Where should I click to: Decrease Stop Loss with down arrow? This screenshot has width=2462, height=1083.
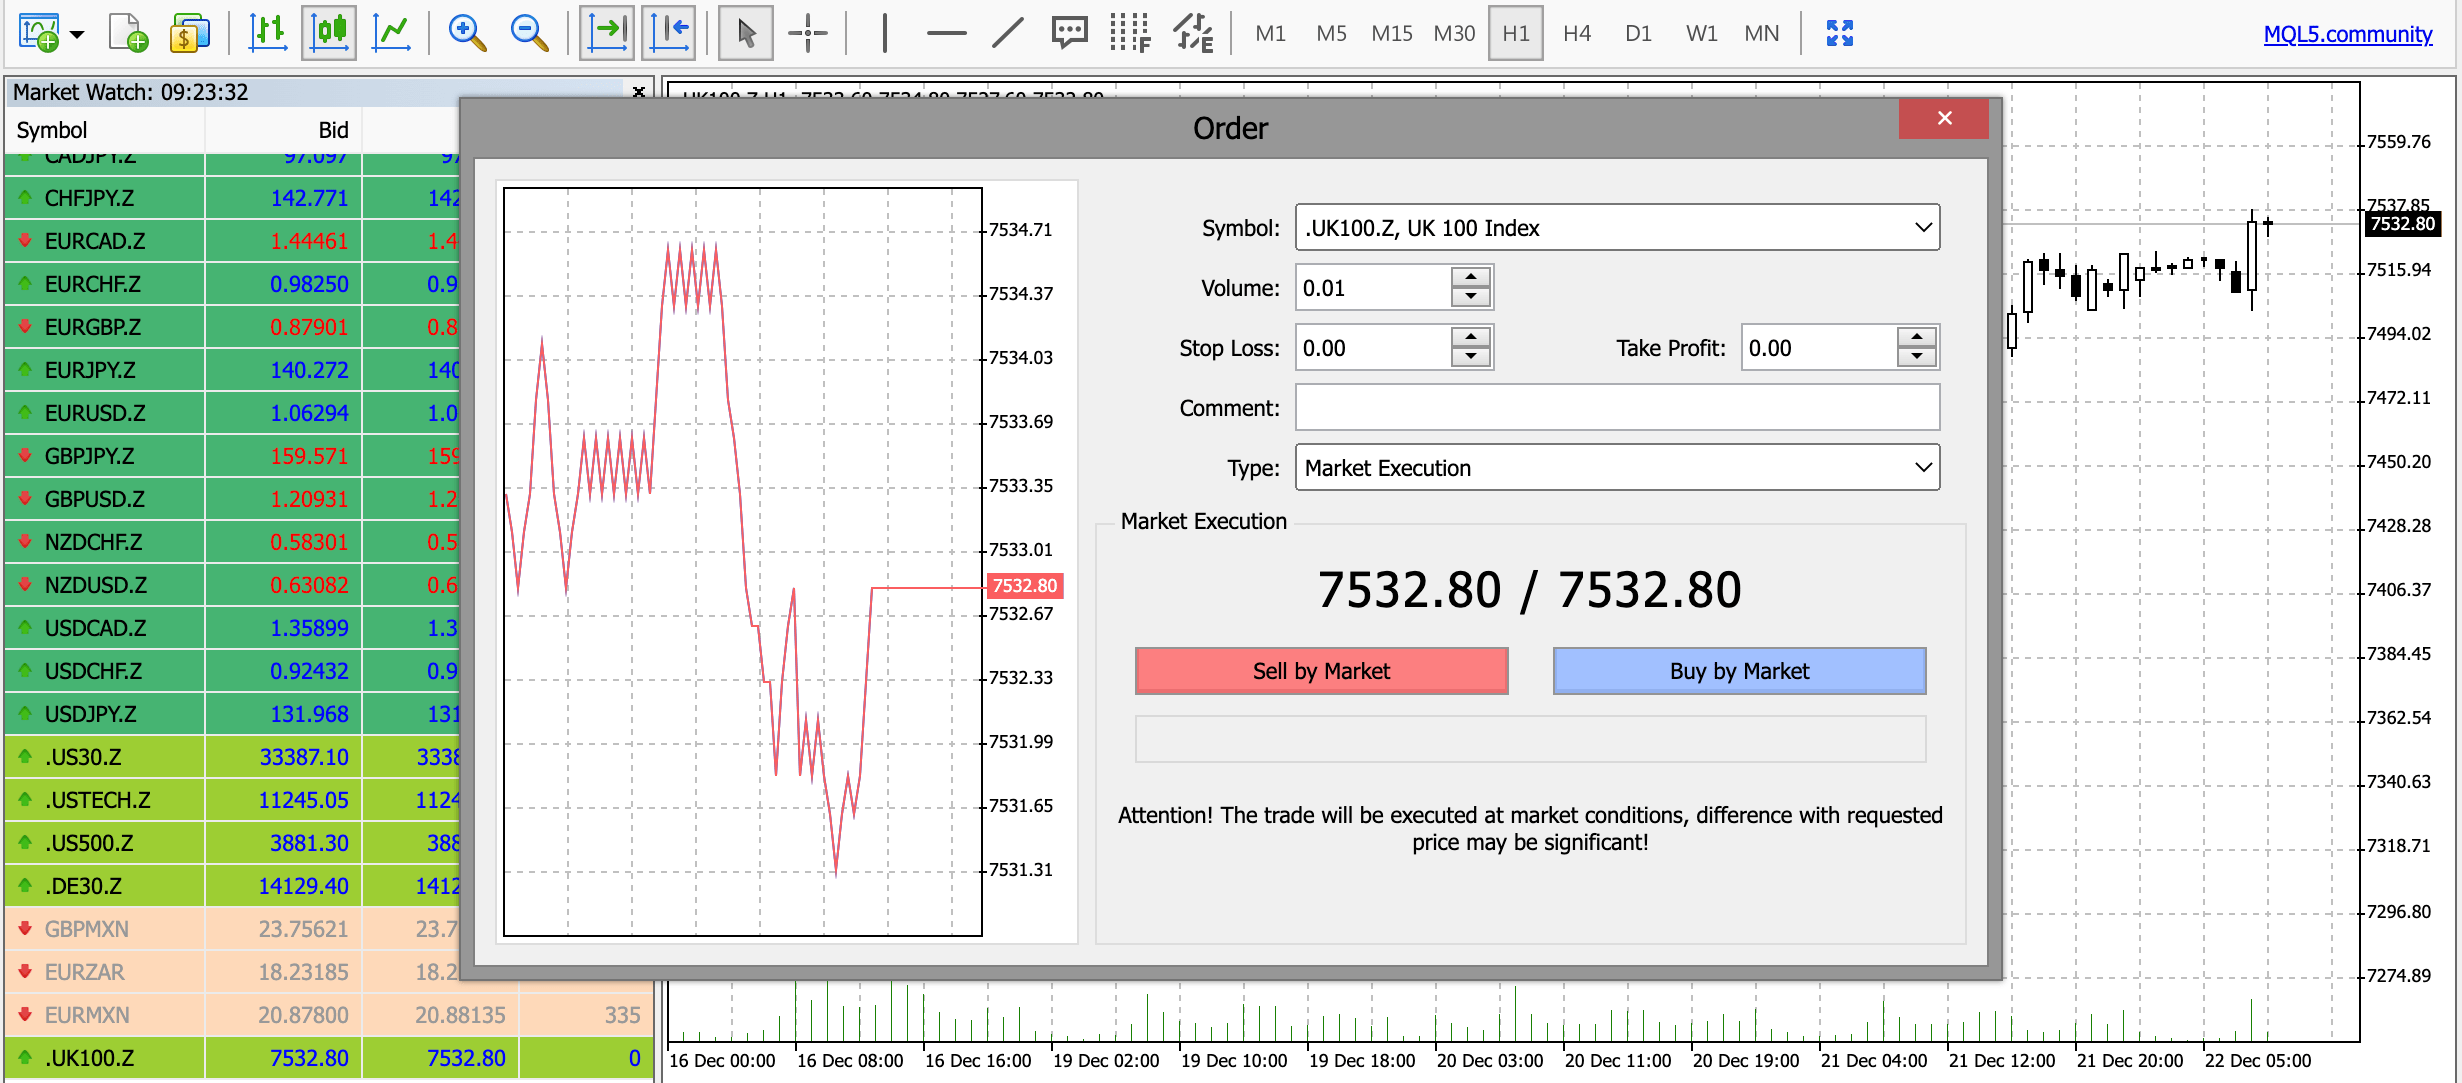(x=1471, y=357)
